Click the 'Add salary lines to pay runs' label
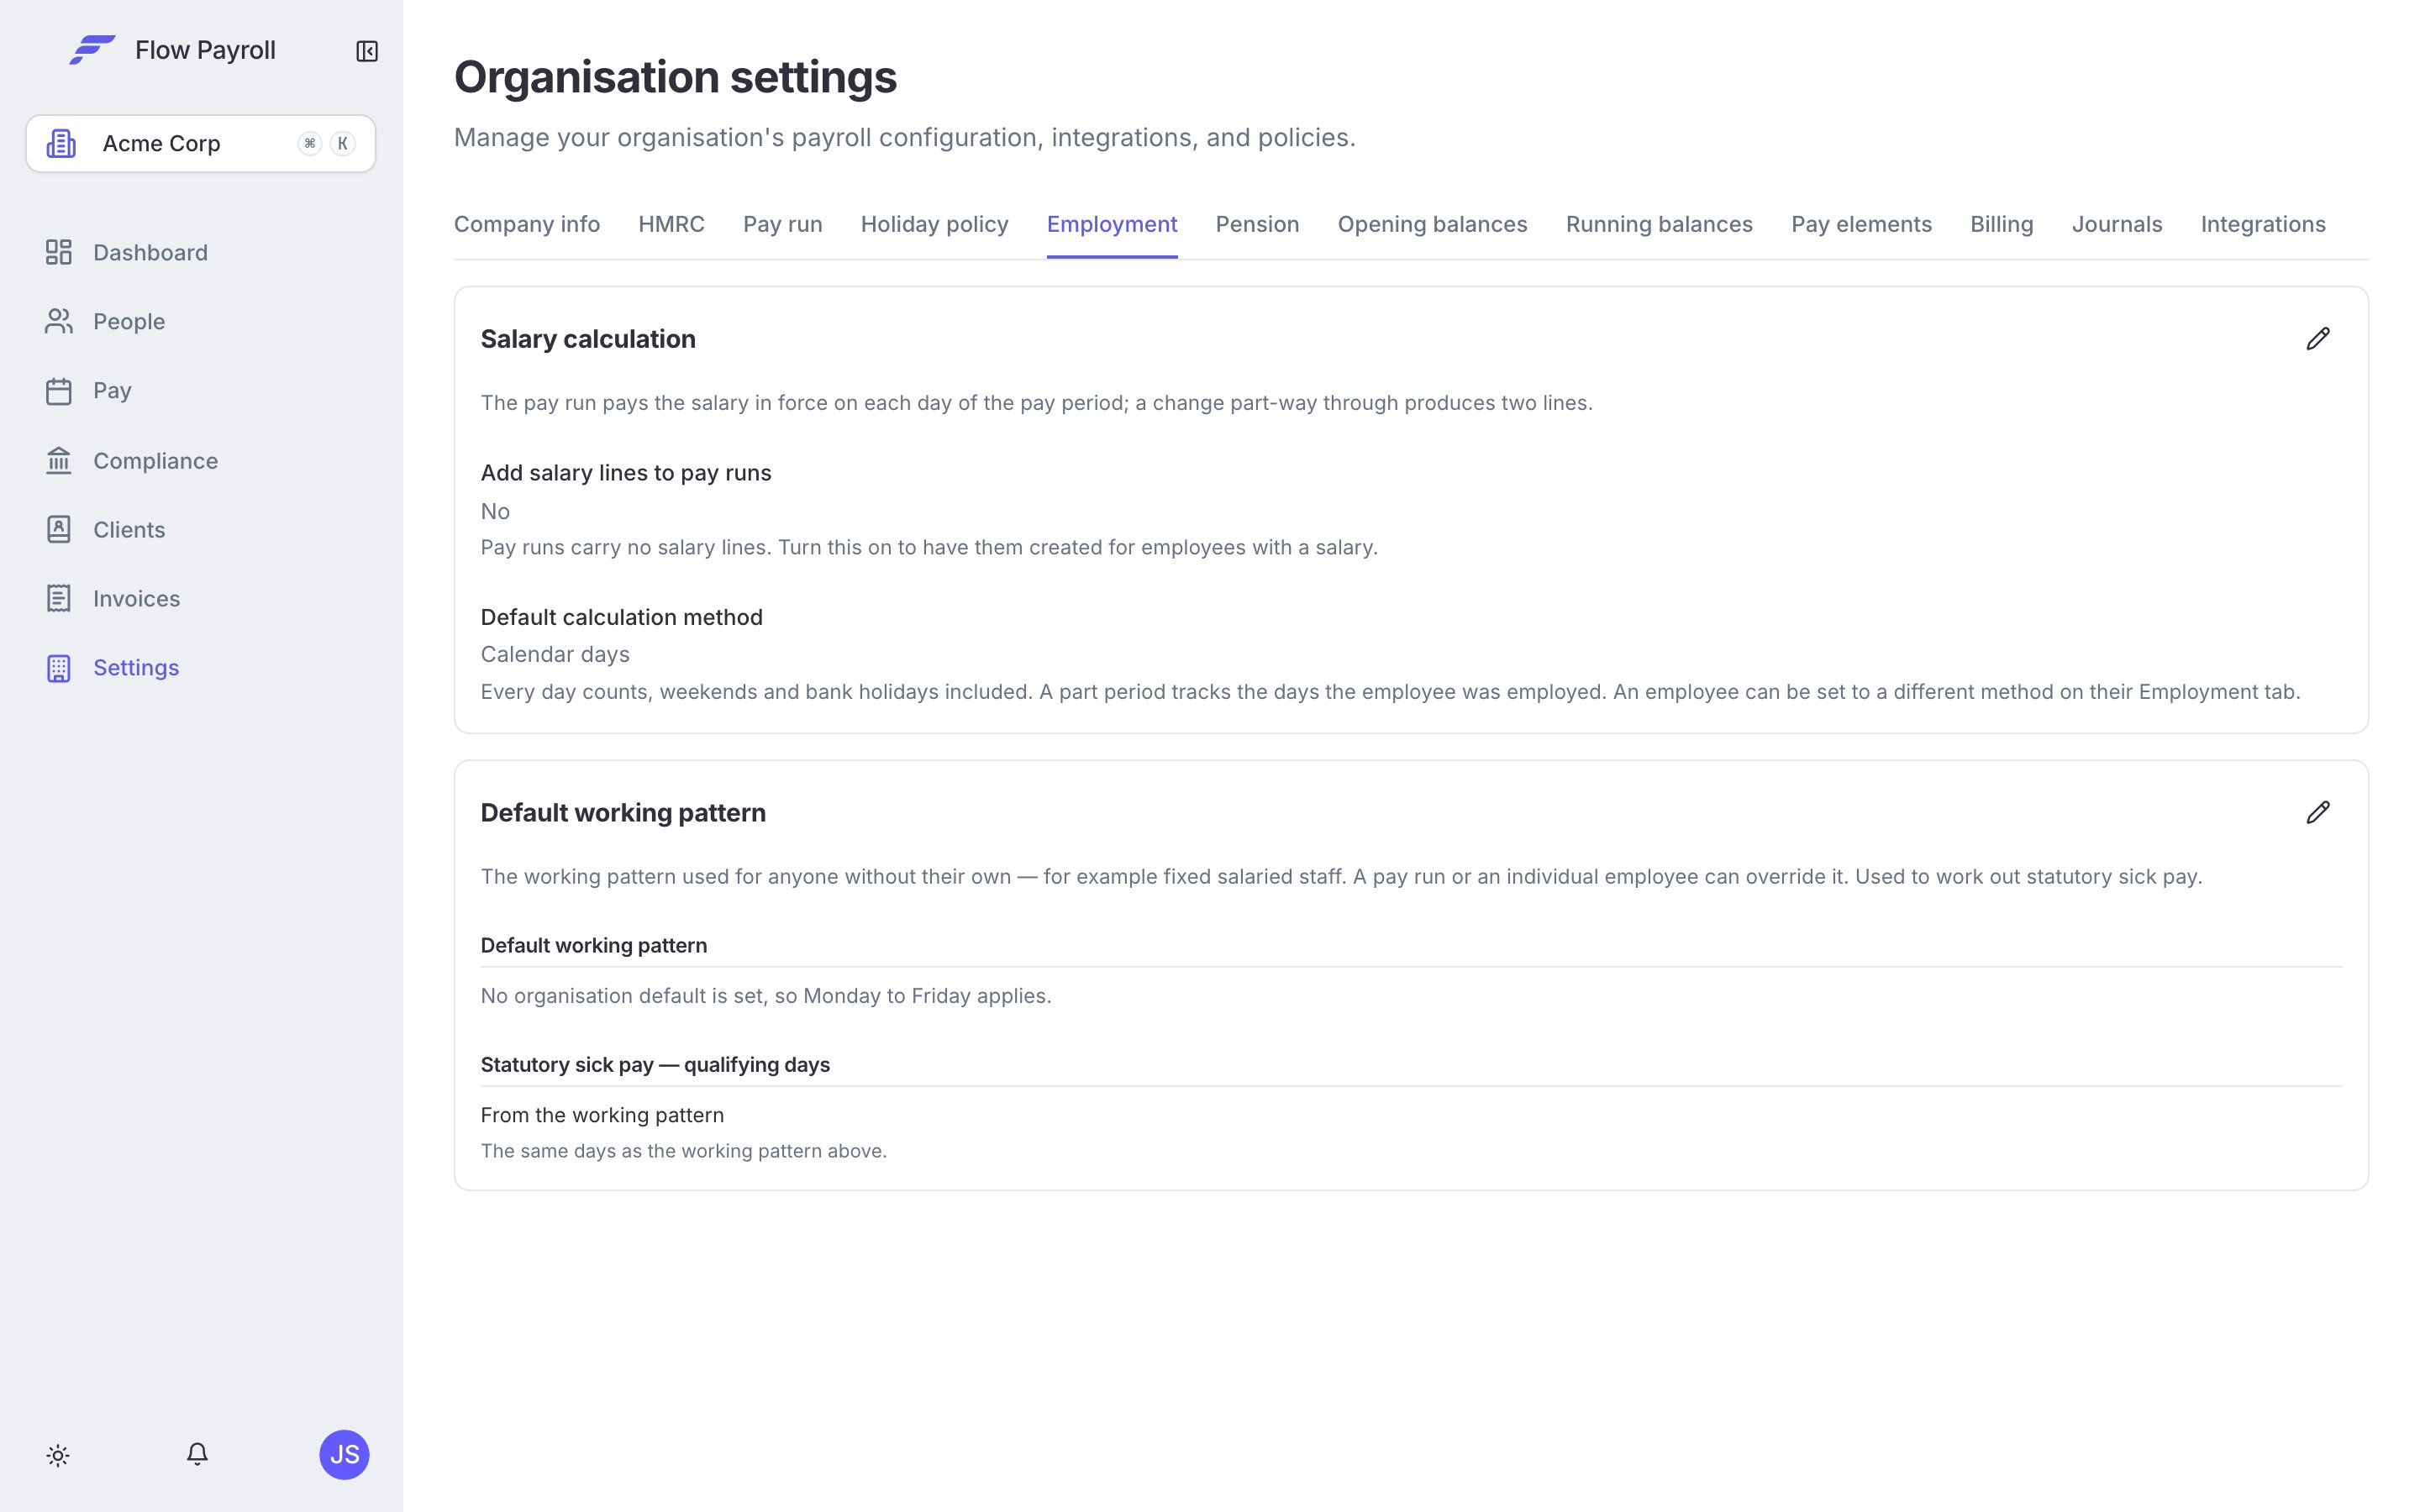 pyautogui.click(x=626, y=473)
